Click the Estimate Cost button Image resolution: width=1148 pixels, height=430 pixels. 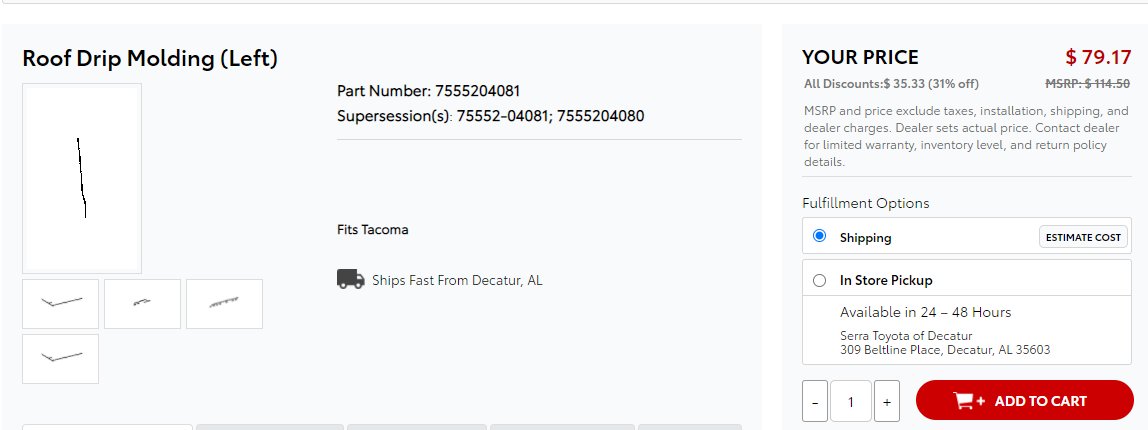pyautogui.click(x=1083, y=237)
